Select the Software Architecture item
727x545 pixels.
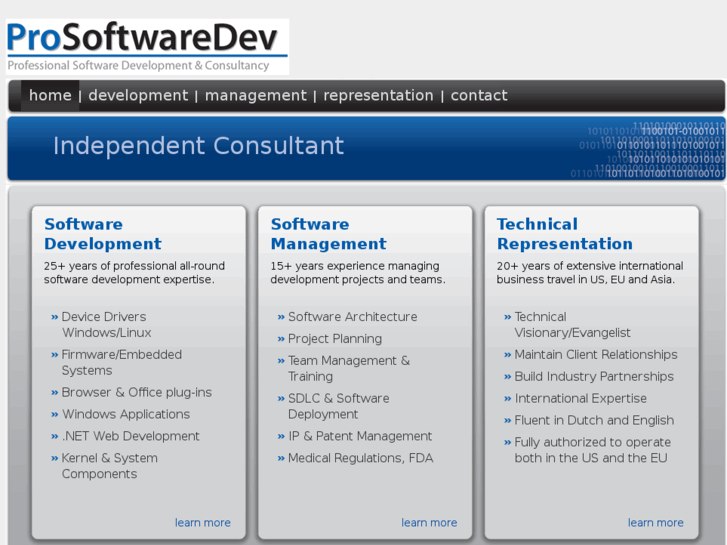click(353, 317)
